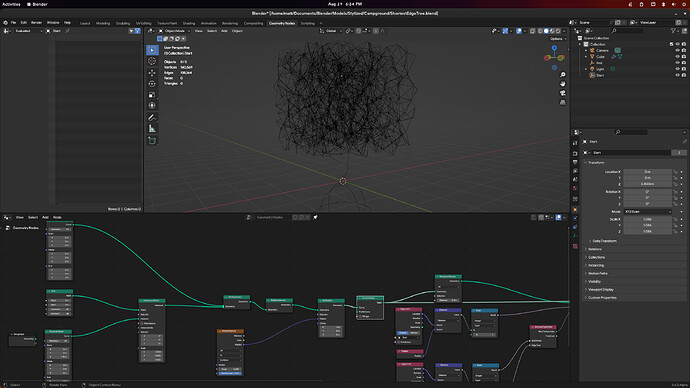The height and width of the screenshot is (388, 690).
Task: Open the Modifiers properties tab
Action: 575,218
